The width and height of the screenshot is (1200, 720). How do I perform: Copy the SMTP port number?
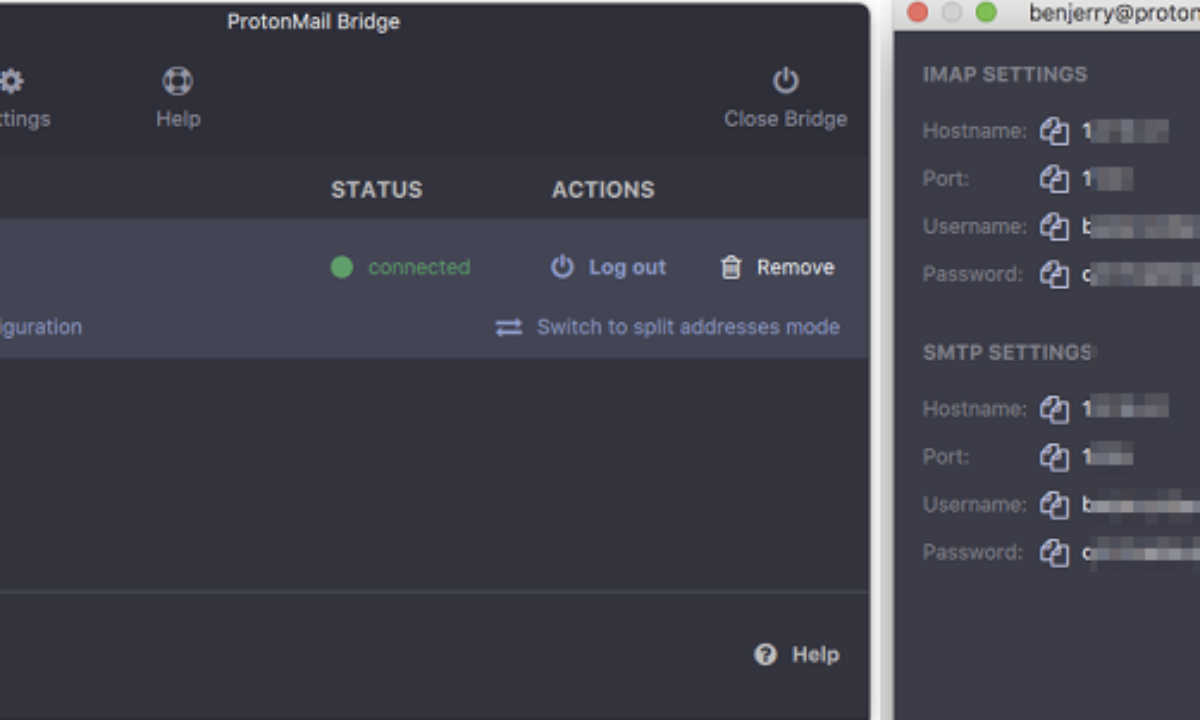(1054, 457)
